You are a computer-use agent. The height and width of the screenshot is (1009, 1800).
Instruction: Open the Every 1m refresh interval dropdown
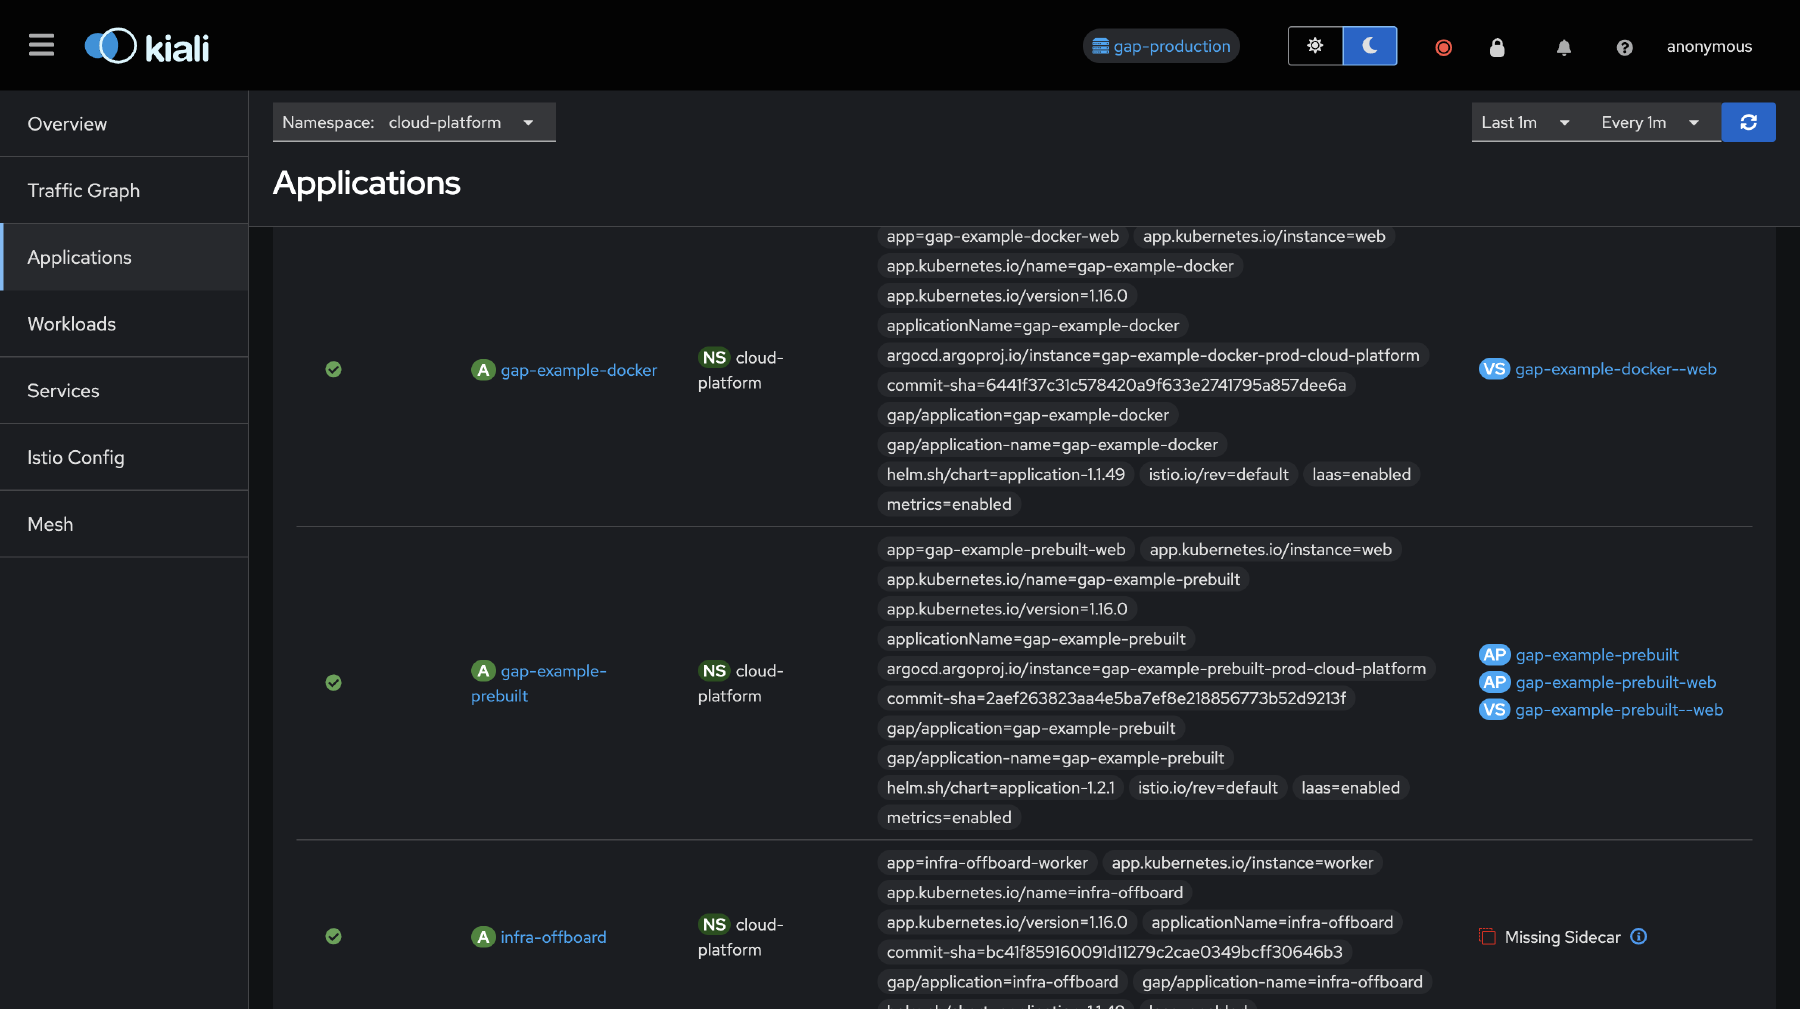click(1651, 122)
